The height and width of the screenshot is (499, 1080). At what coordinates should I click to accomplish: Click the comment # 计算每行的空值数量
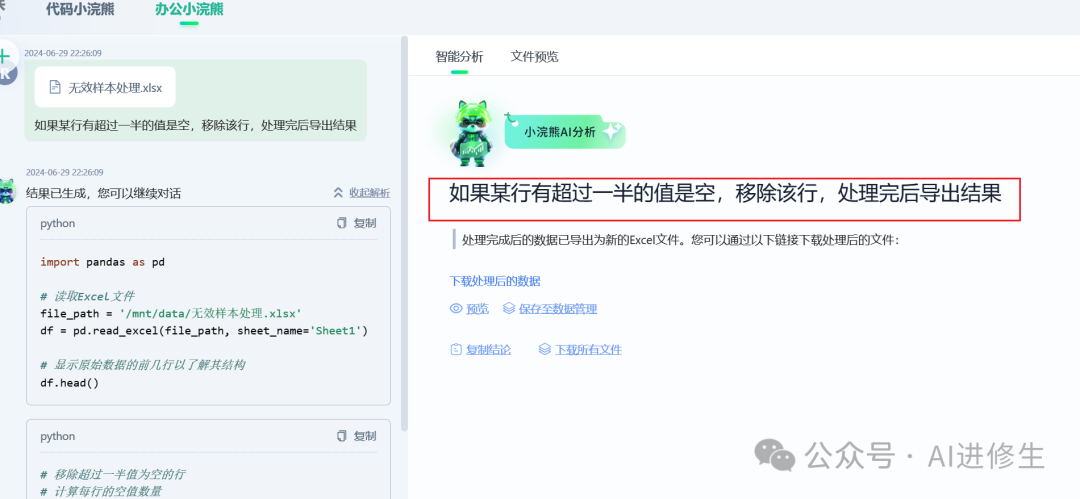click(101, 491)
